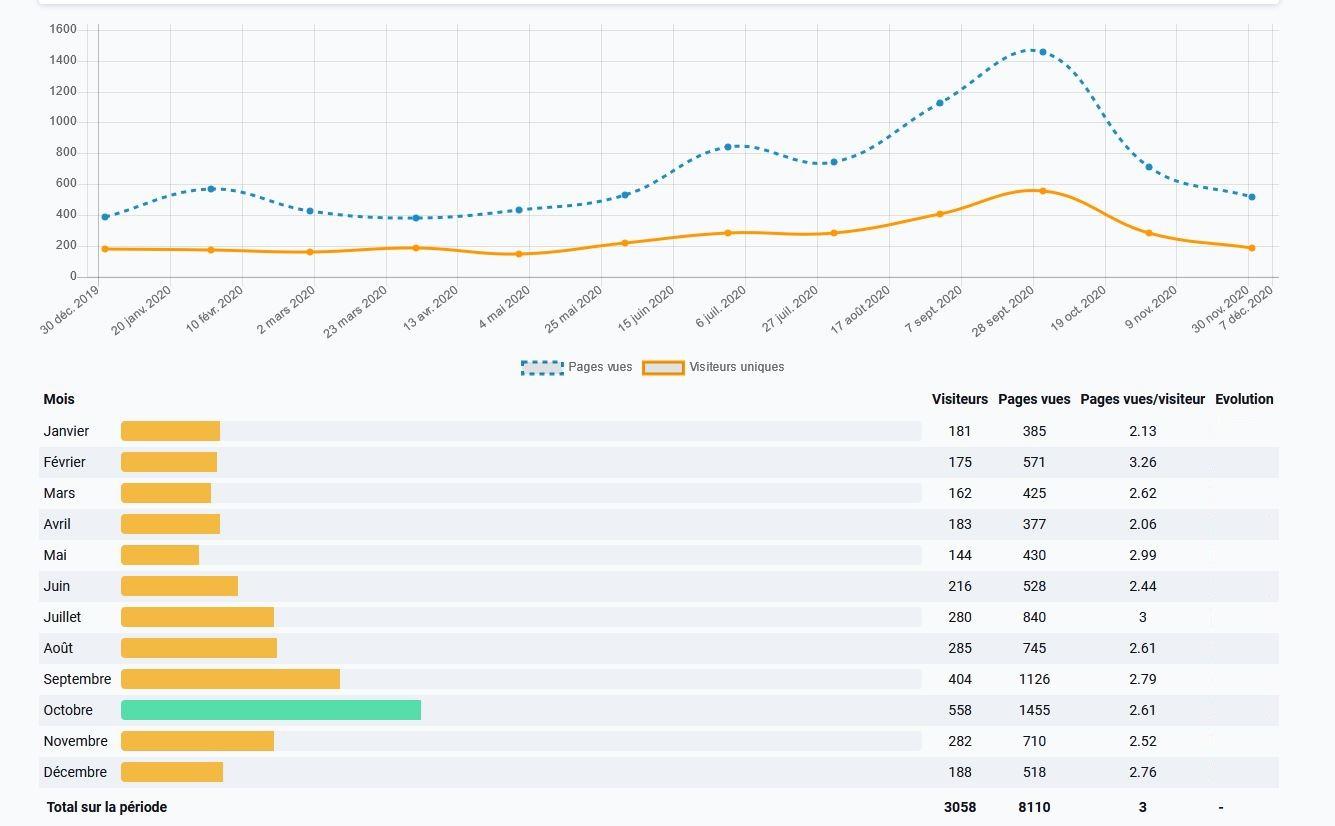Click the green Octobre visitors bar
Screen dimensions: 1335x826
pyautogui.click(x=271, y=710)
